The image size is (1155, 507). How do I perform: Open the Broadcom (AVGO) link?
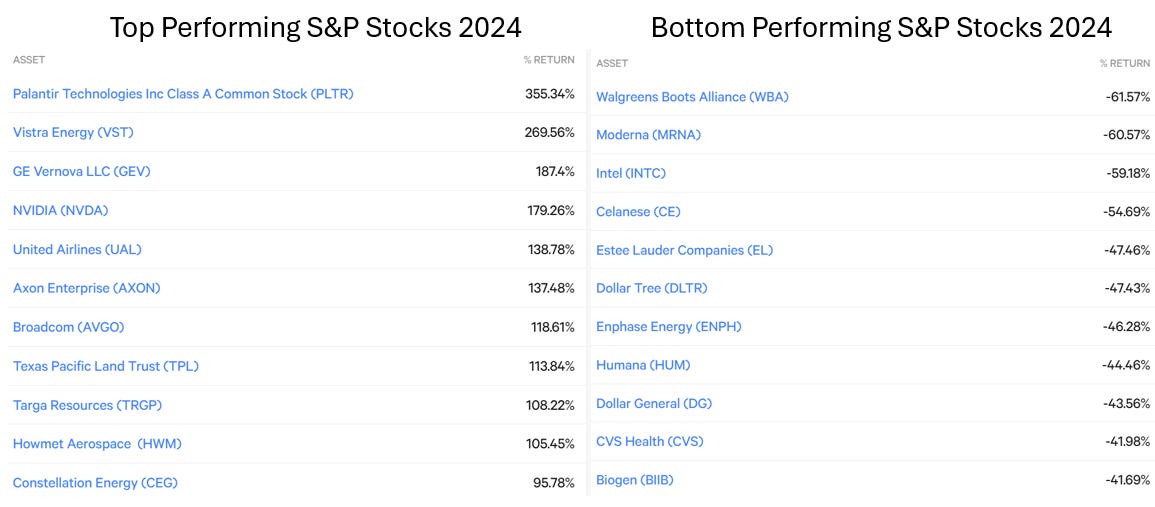point(74,327)
